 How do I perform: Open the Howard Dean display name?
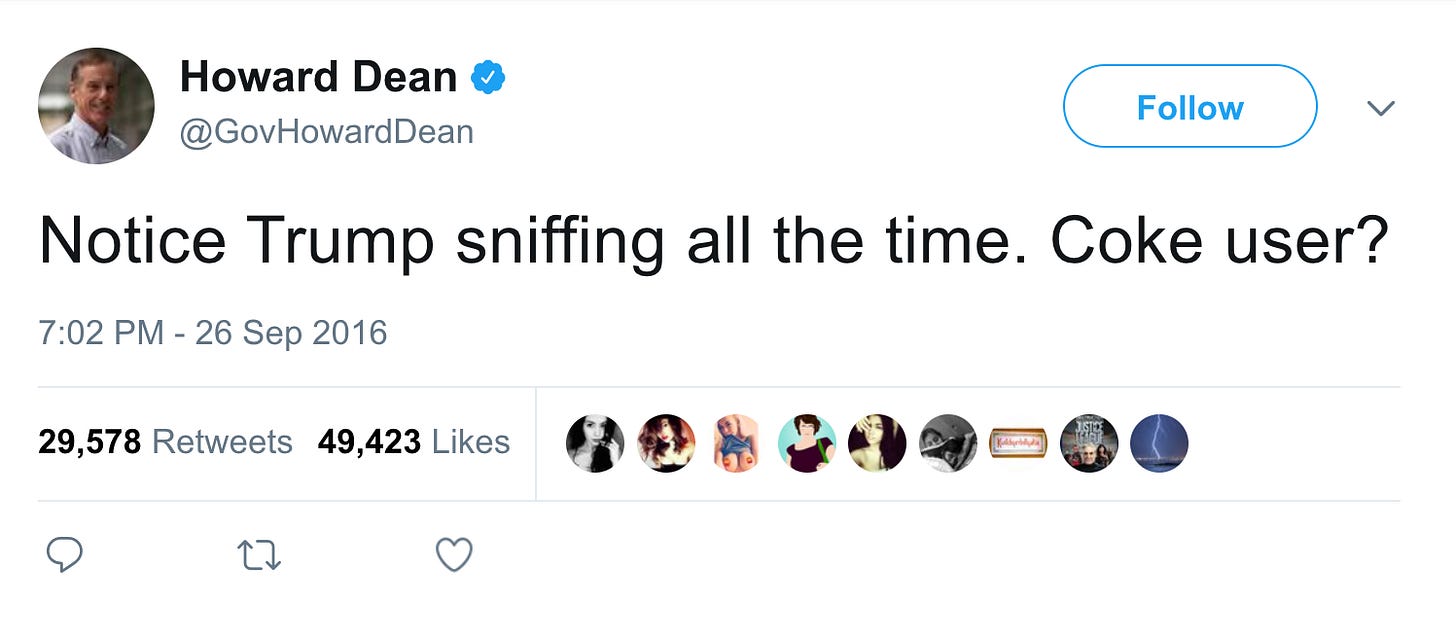coord(318,78)
